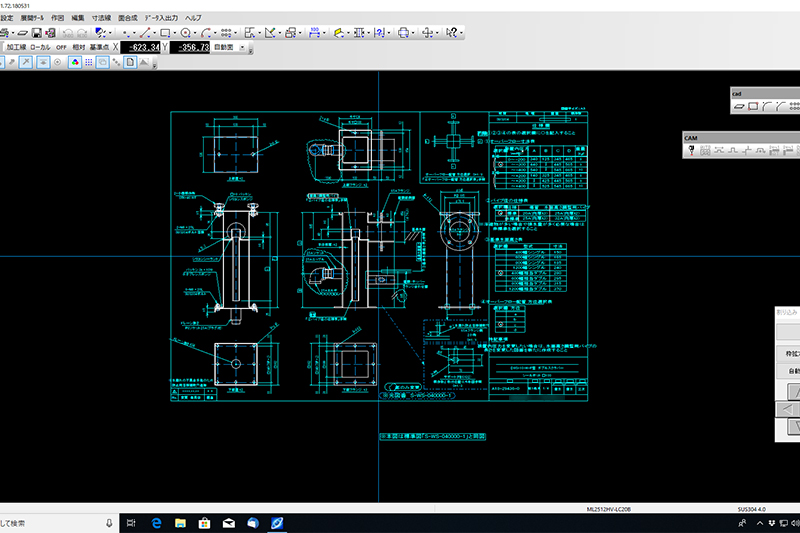Toggle the OFF snap setting button
Image resolution: width=800 pixels, height=533 pixels.
pos(61,47)
